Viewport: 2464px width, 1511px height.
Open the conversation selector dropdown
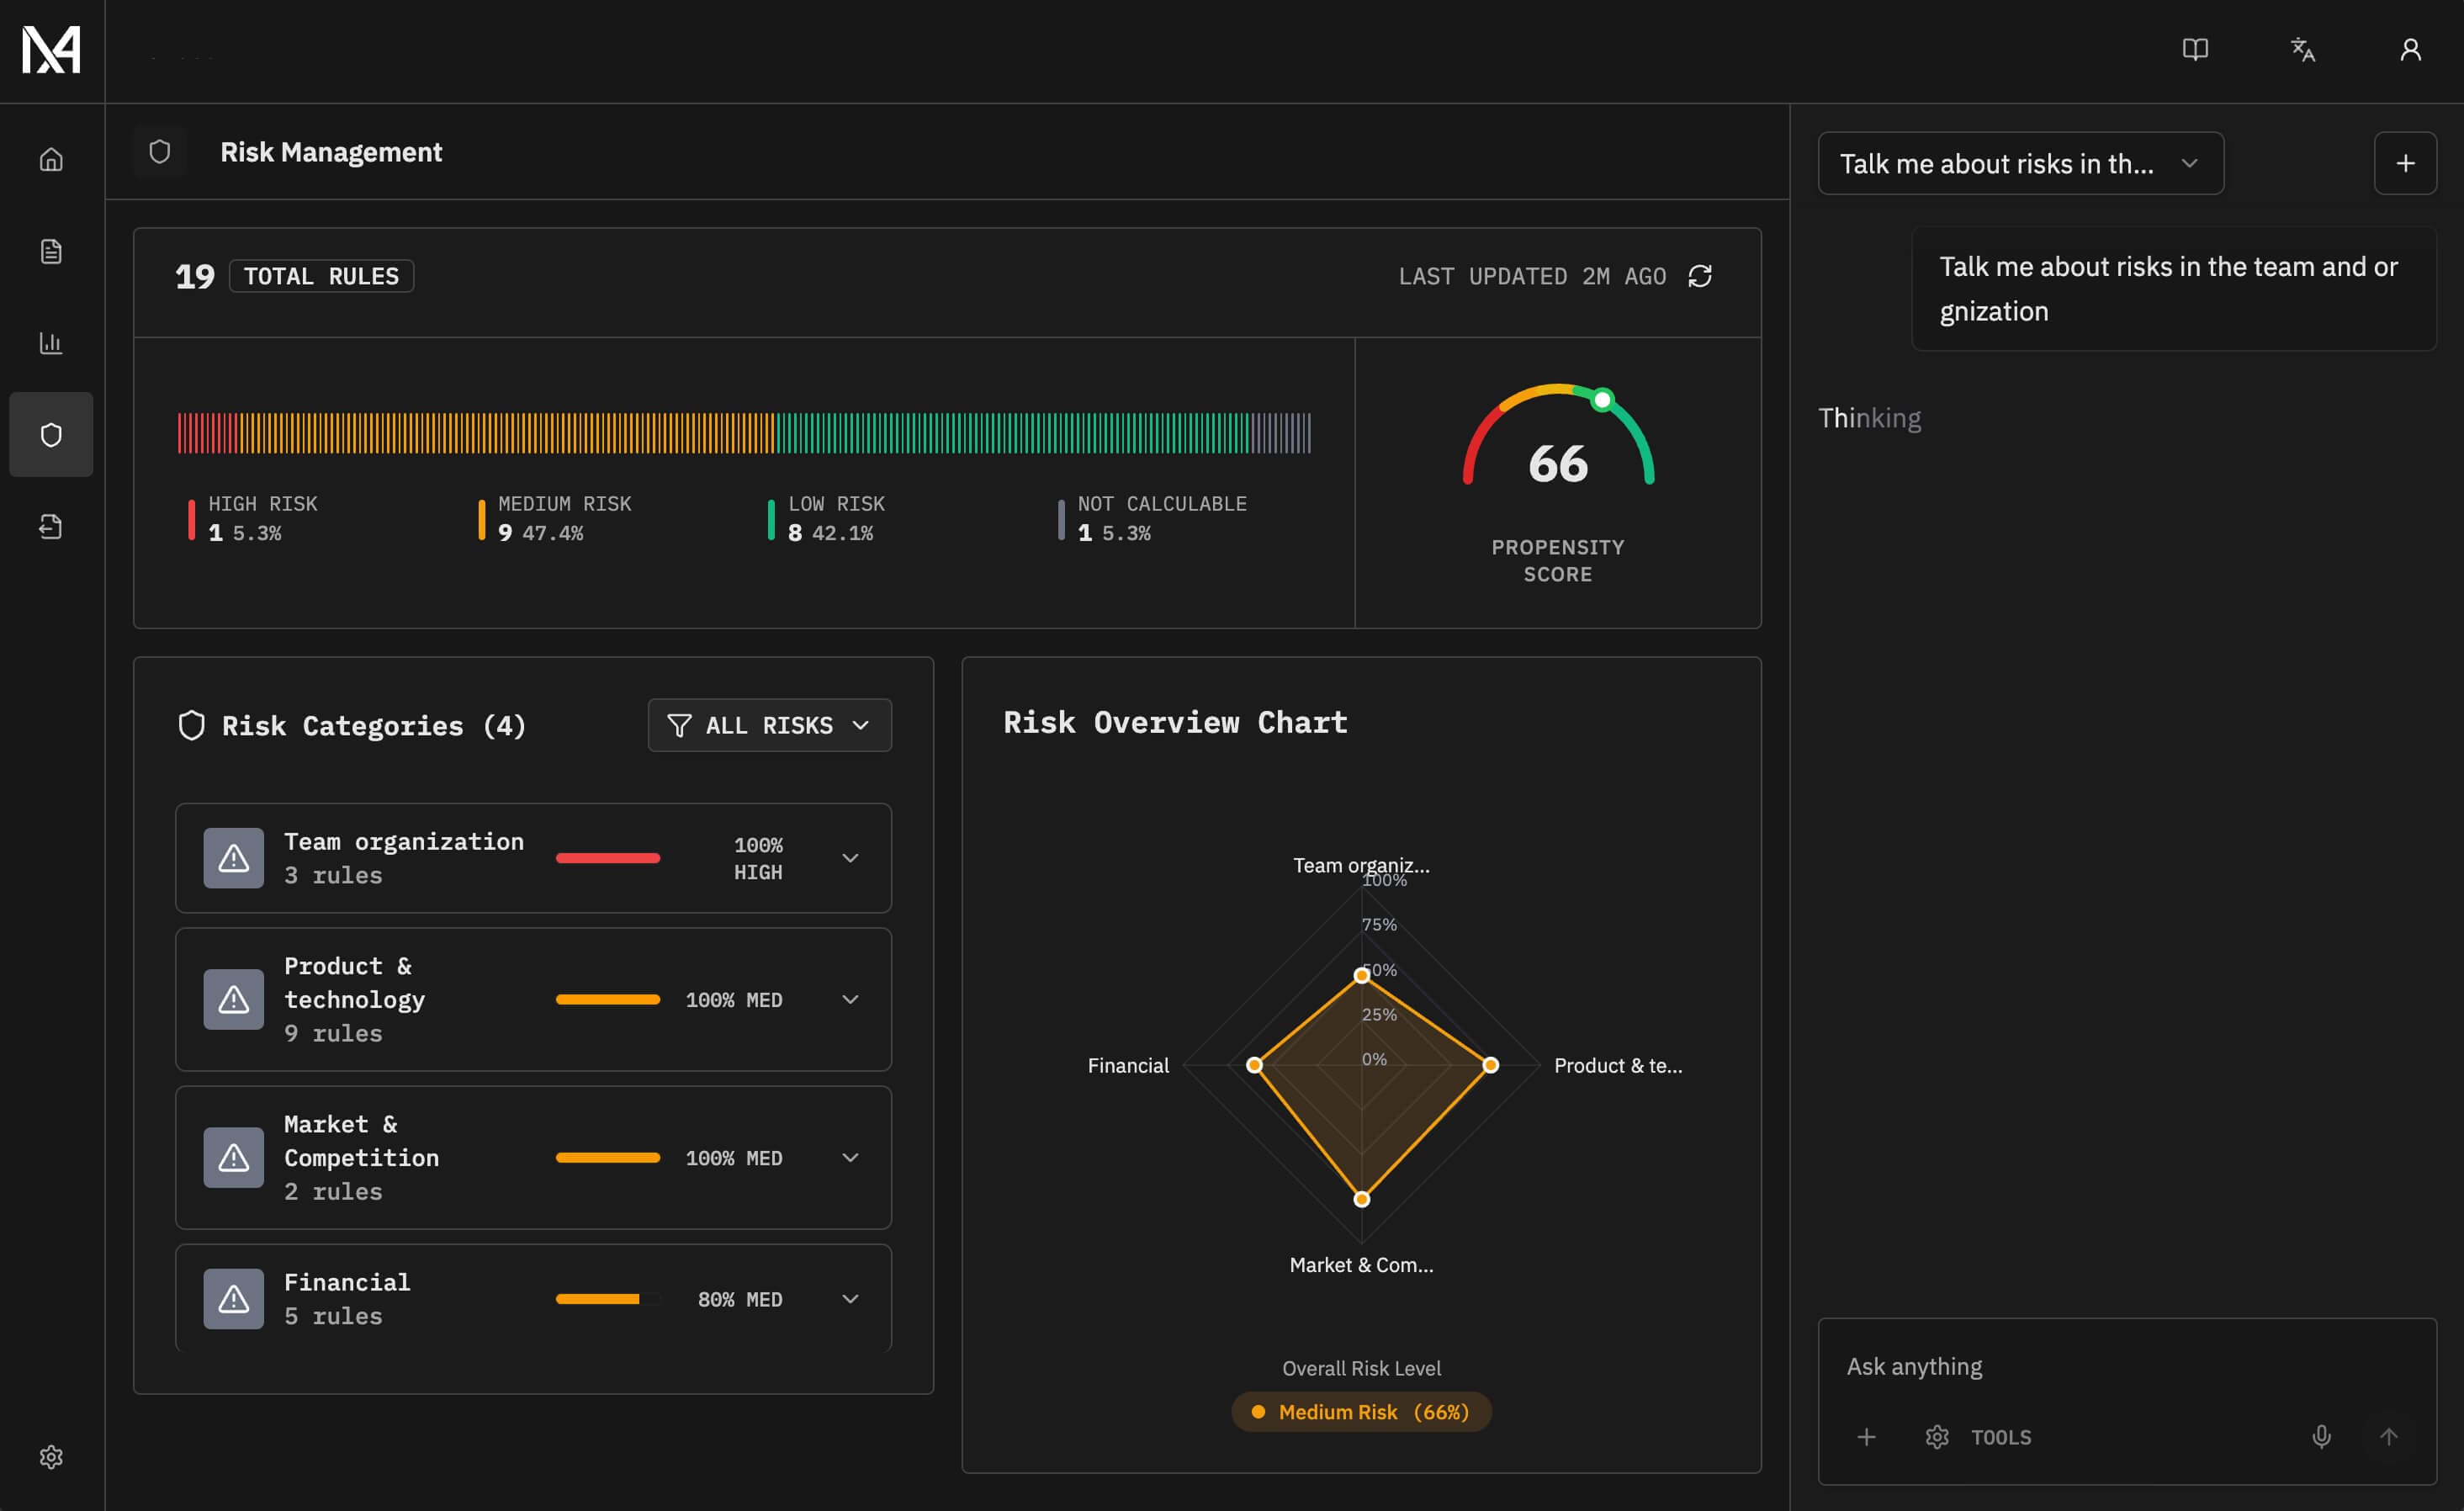pos(2020,163)
